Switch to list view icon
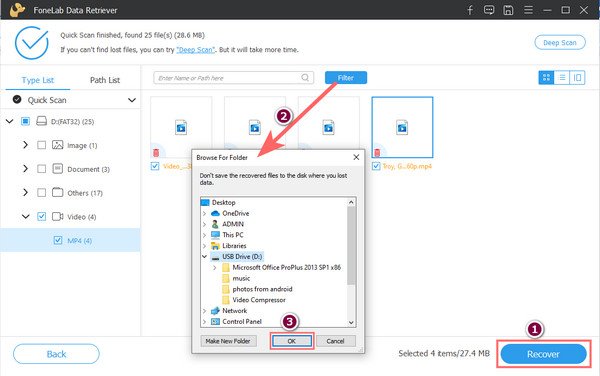The height and width of the screenshot is (376, 600). [562, 78]
